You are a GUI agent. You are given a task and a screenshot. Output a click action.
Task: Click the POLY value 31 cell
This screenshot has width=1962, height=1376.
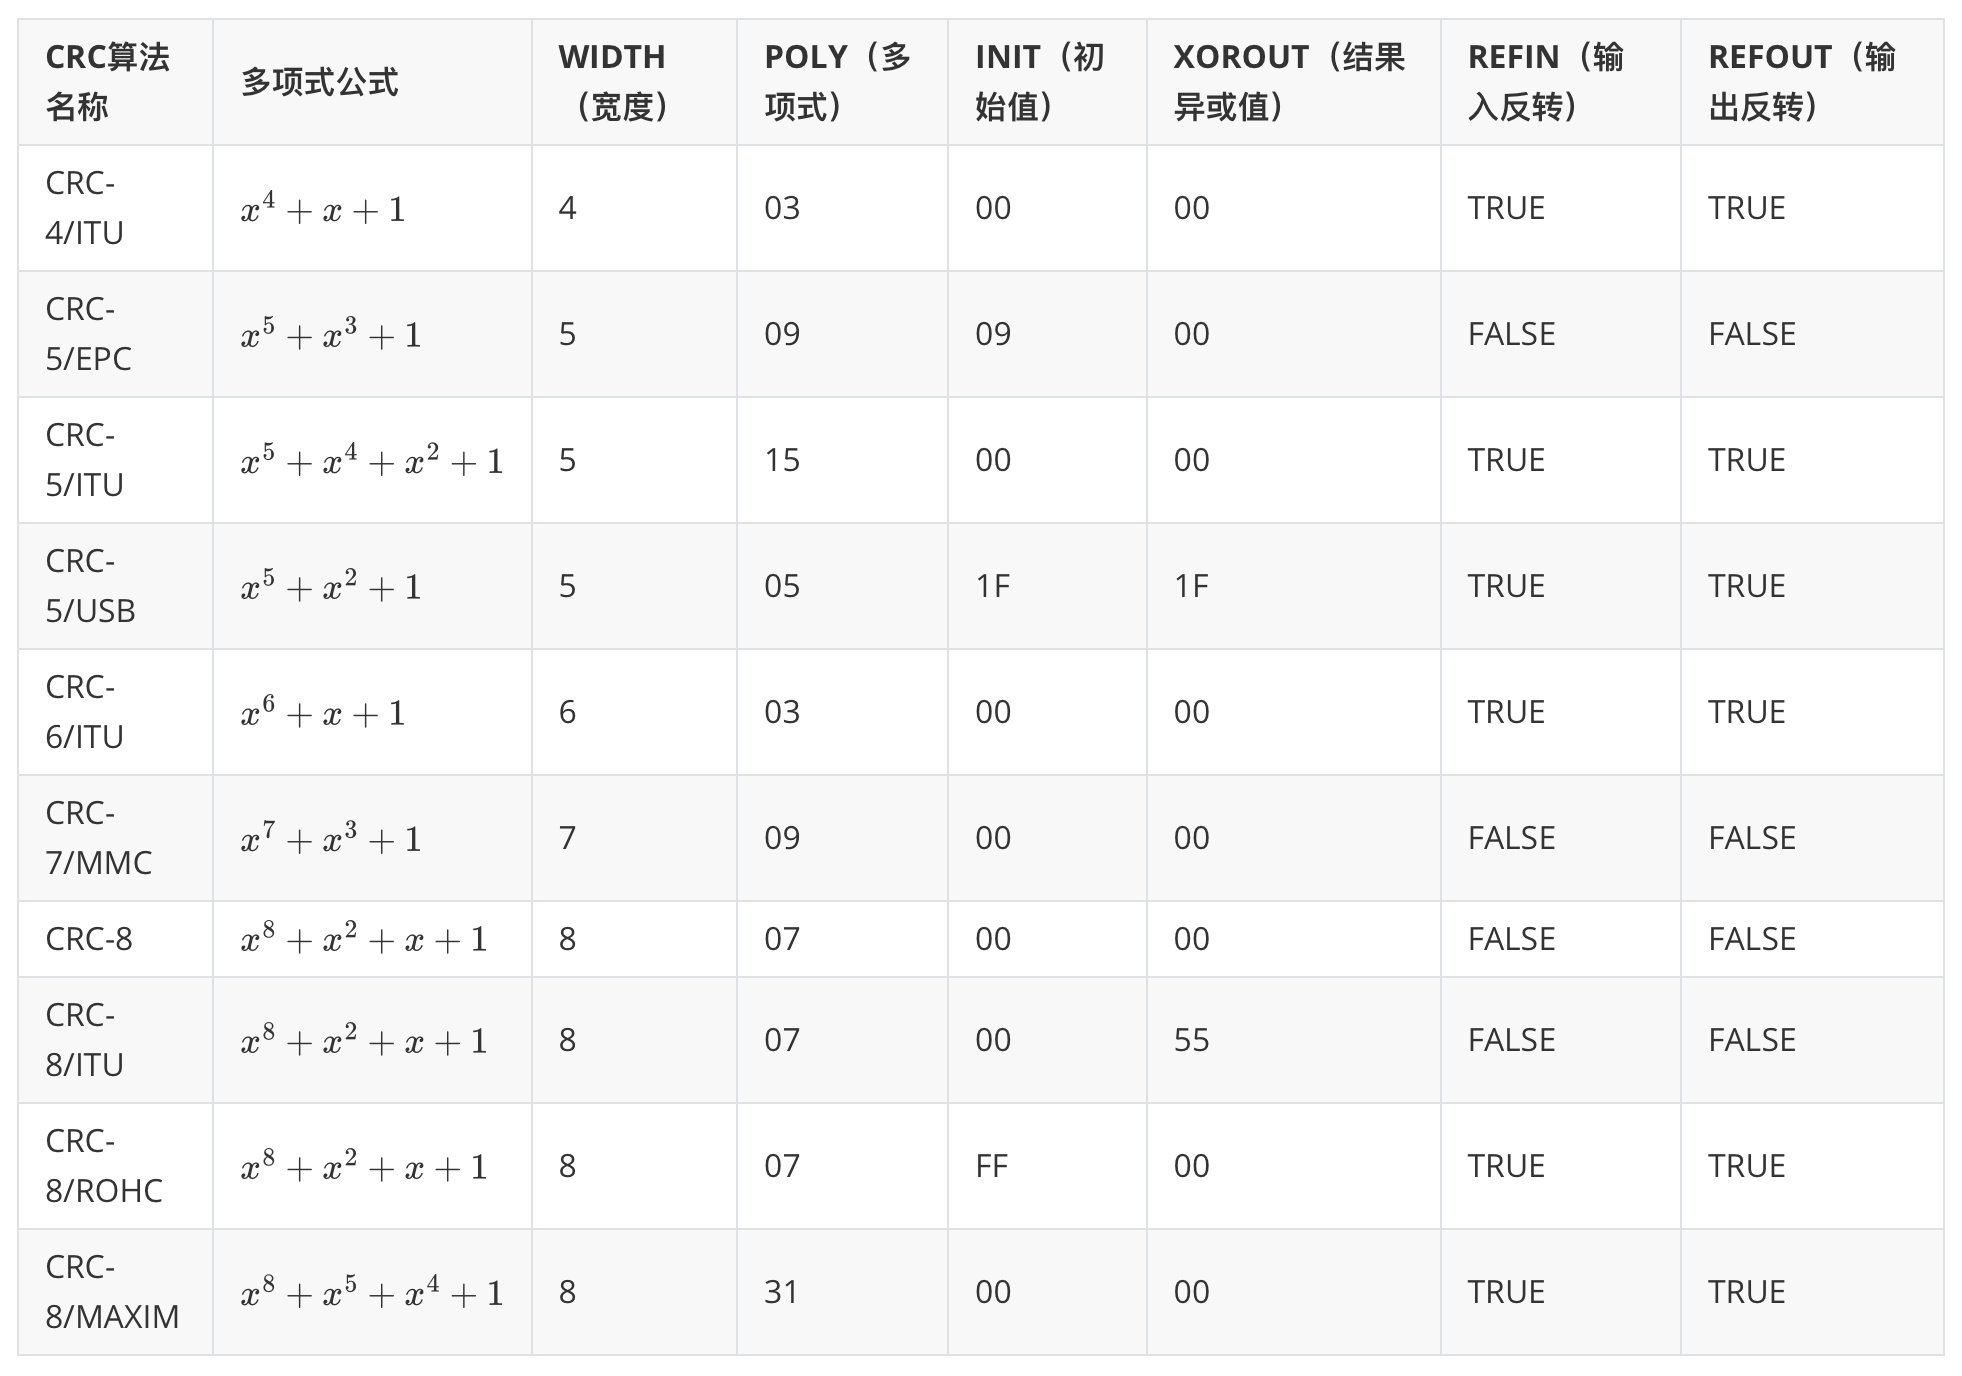tap(781, 1292)
